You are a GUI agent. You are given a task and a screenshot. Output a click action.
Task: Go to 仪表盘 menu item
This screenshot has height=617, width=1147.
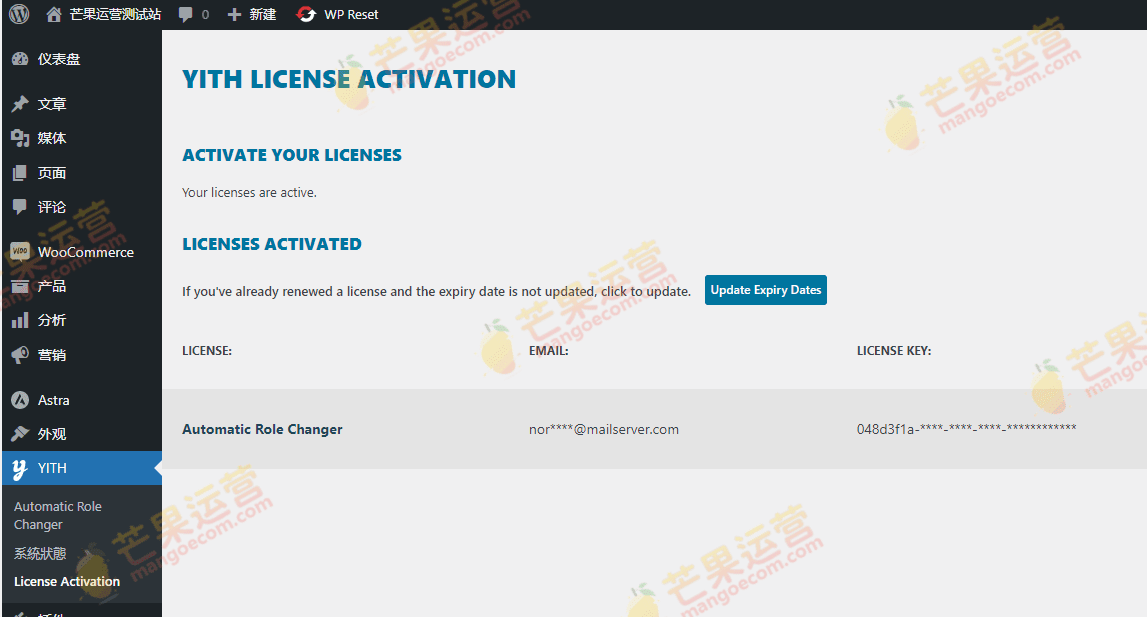(59, 59)
